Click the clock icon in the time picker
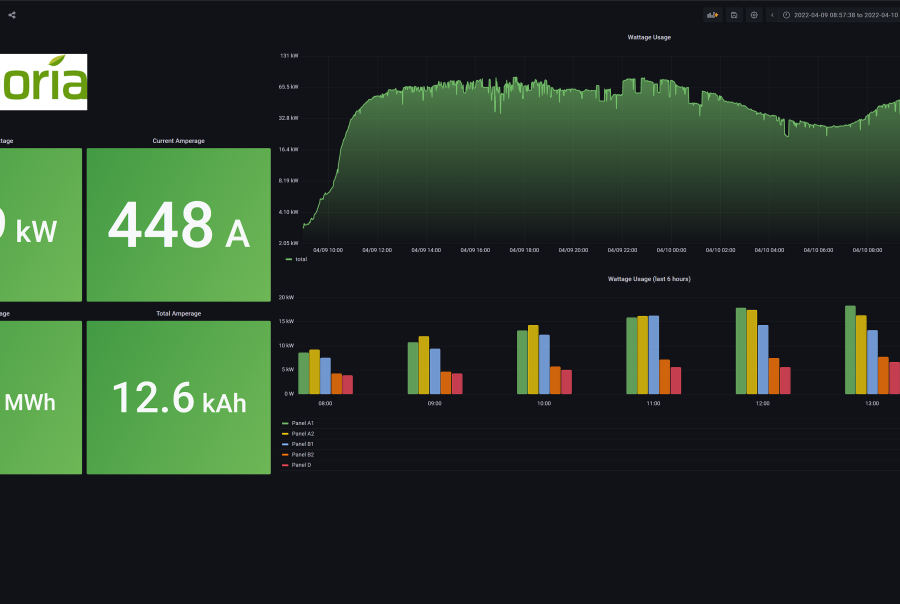This screenshot has height=604, width=900. tap(786, 15)
